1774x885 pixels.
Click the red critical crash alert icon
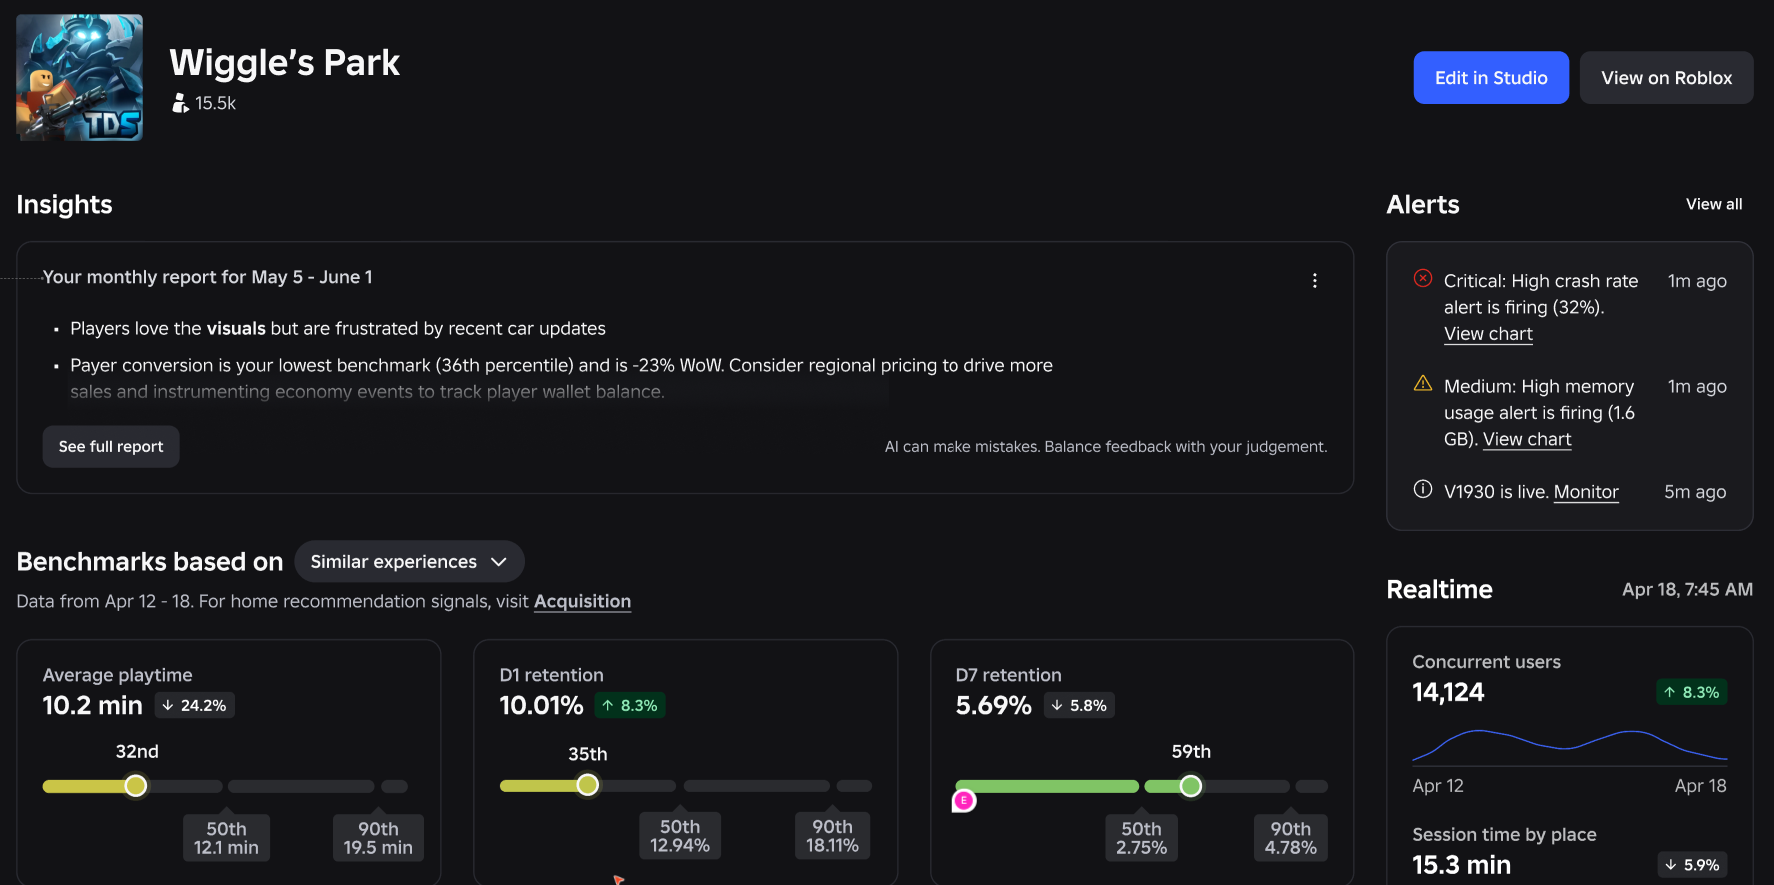(1423, 278)
